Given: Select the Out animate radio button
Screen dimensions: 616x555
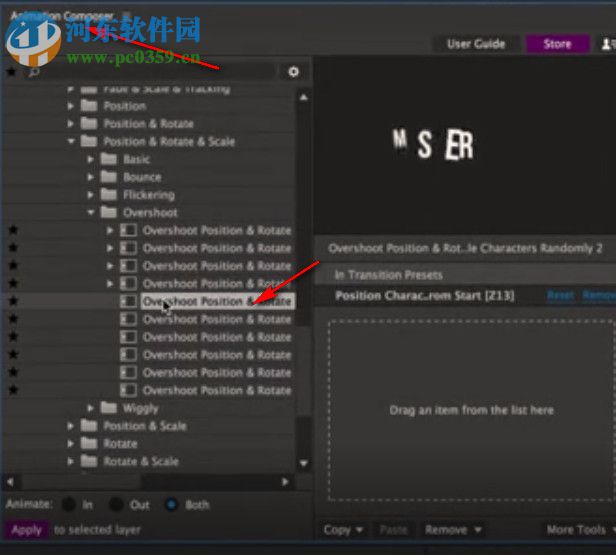Looking at the screenshot, I should pos(116,504).
